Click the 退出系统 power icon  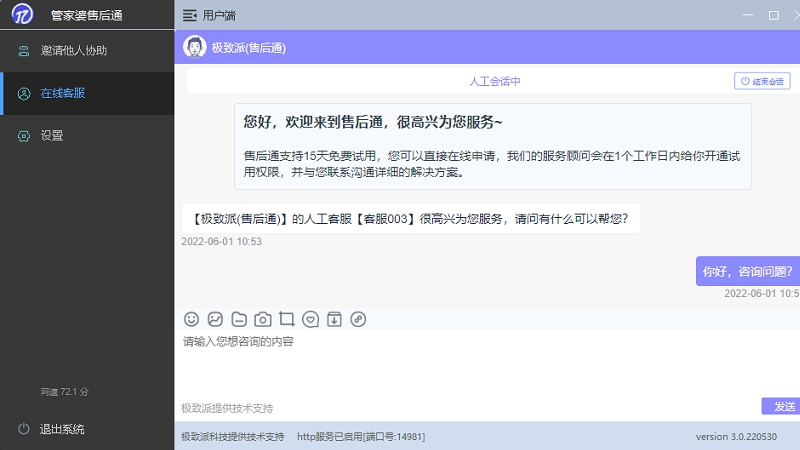coord(23,429)
